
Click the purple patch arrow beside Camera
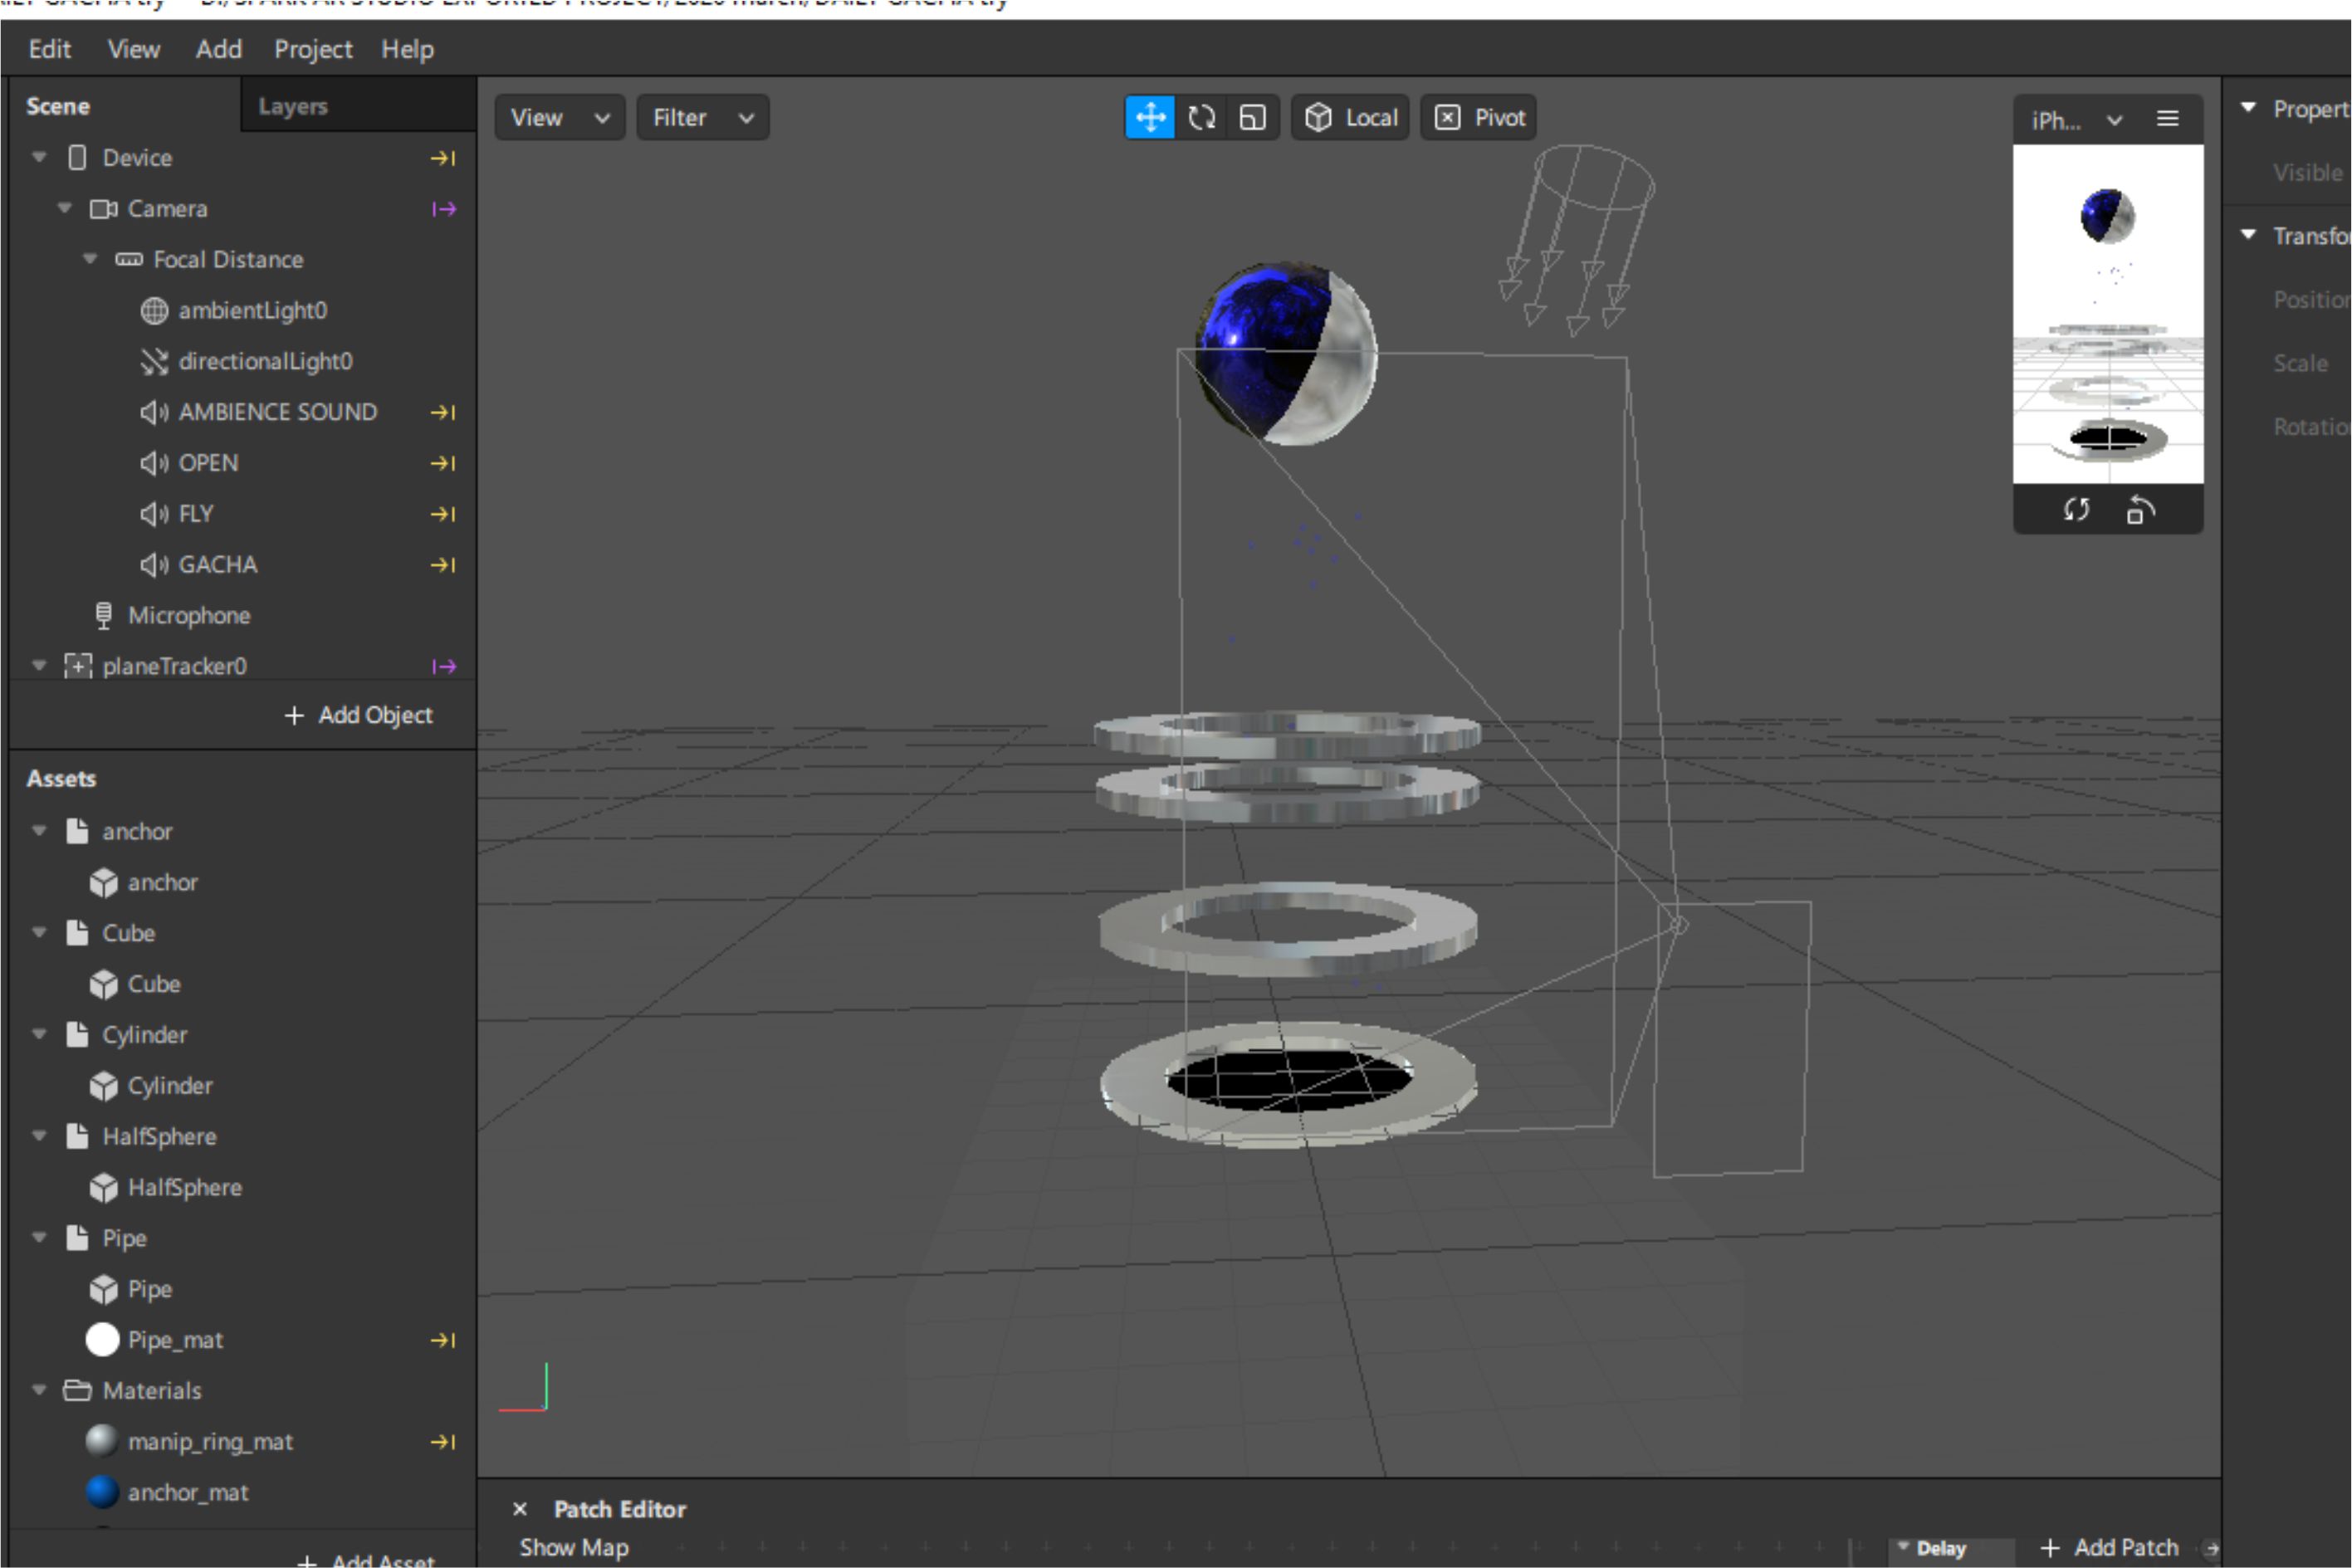tap(443, 209)
